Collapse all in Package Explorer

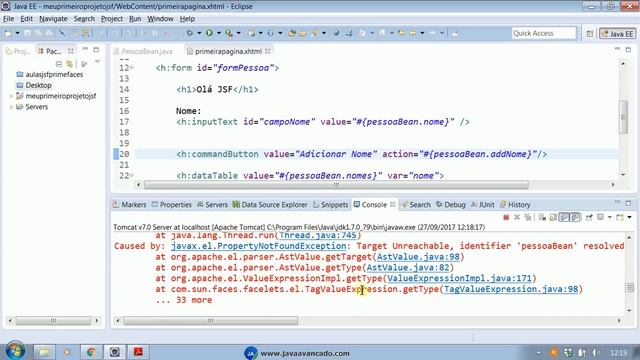coord(59,64)
